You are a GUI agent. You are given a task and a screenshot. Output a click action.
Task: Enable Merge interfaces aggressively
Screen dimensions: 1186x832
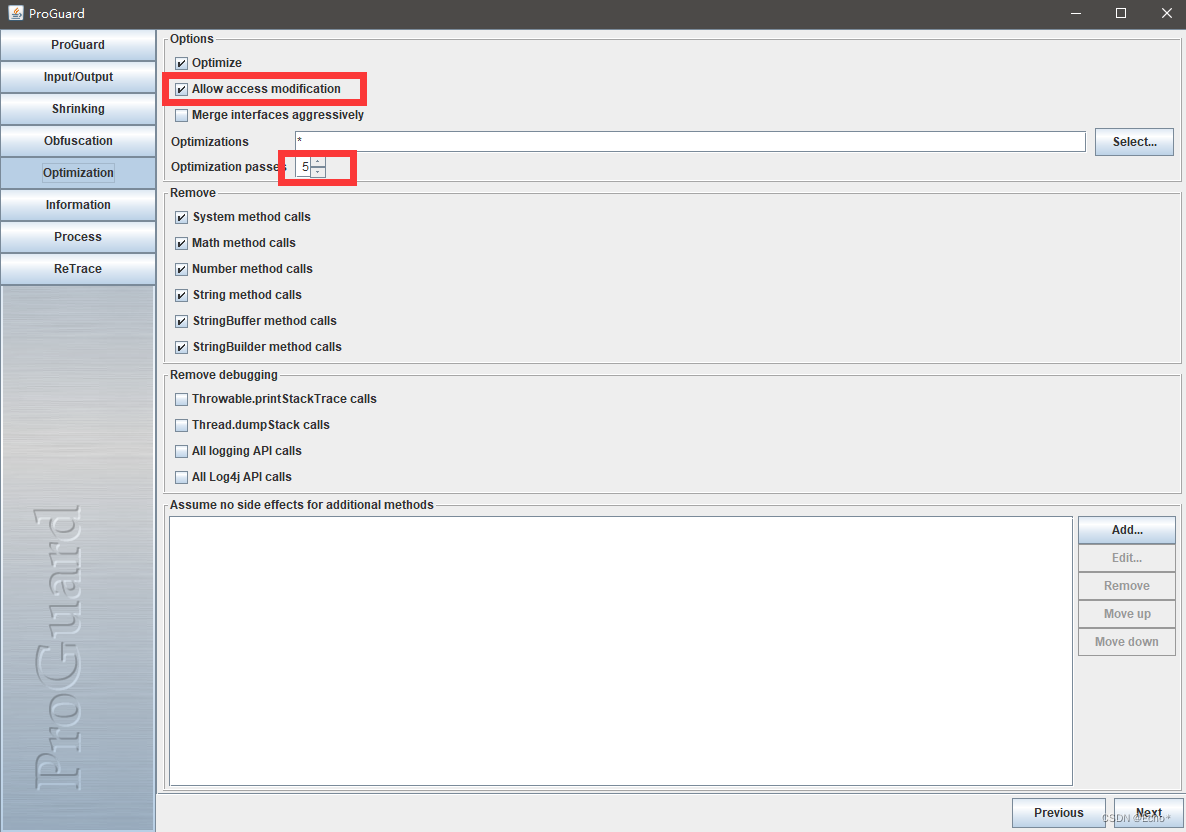pos(182,116)
